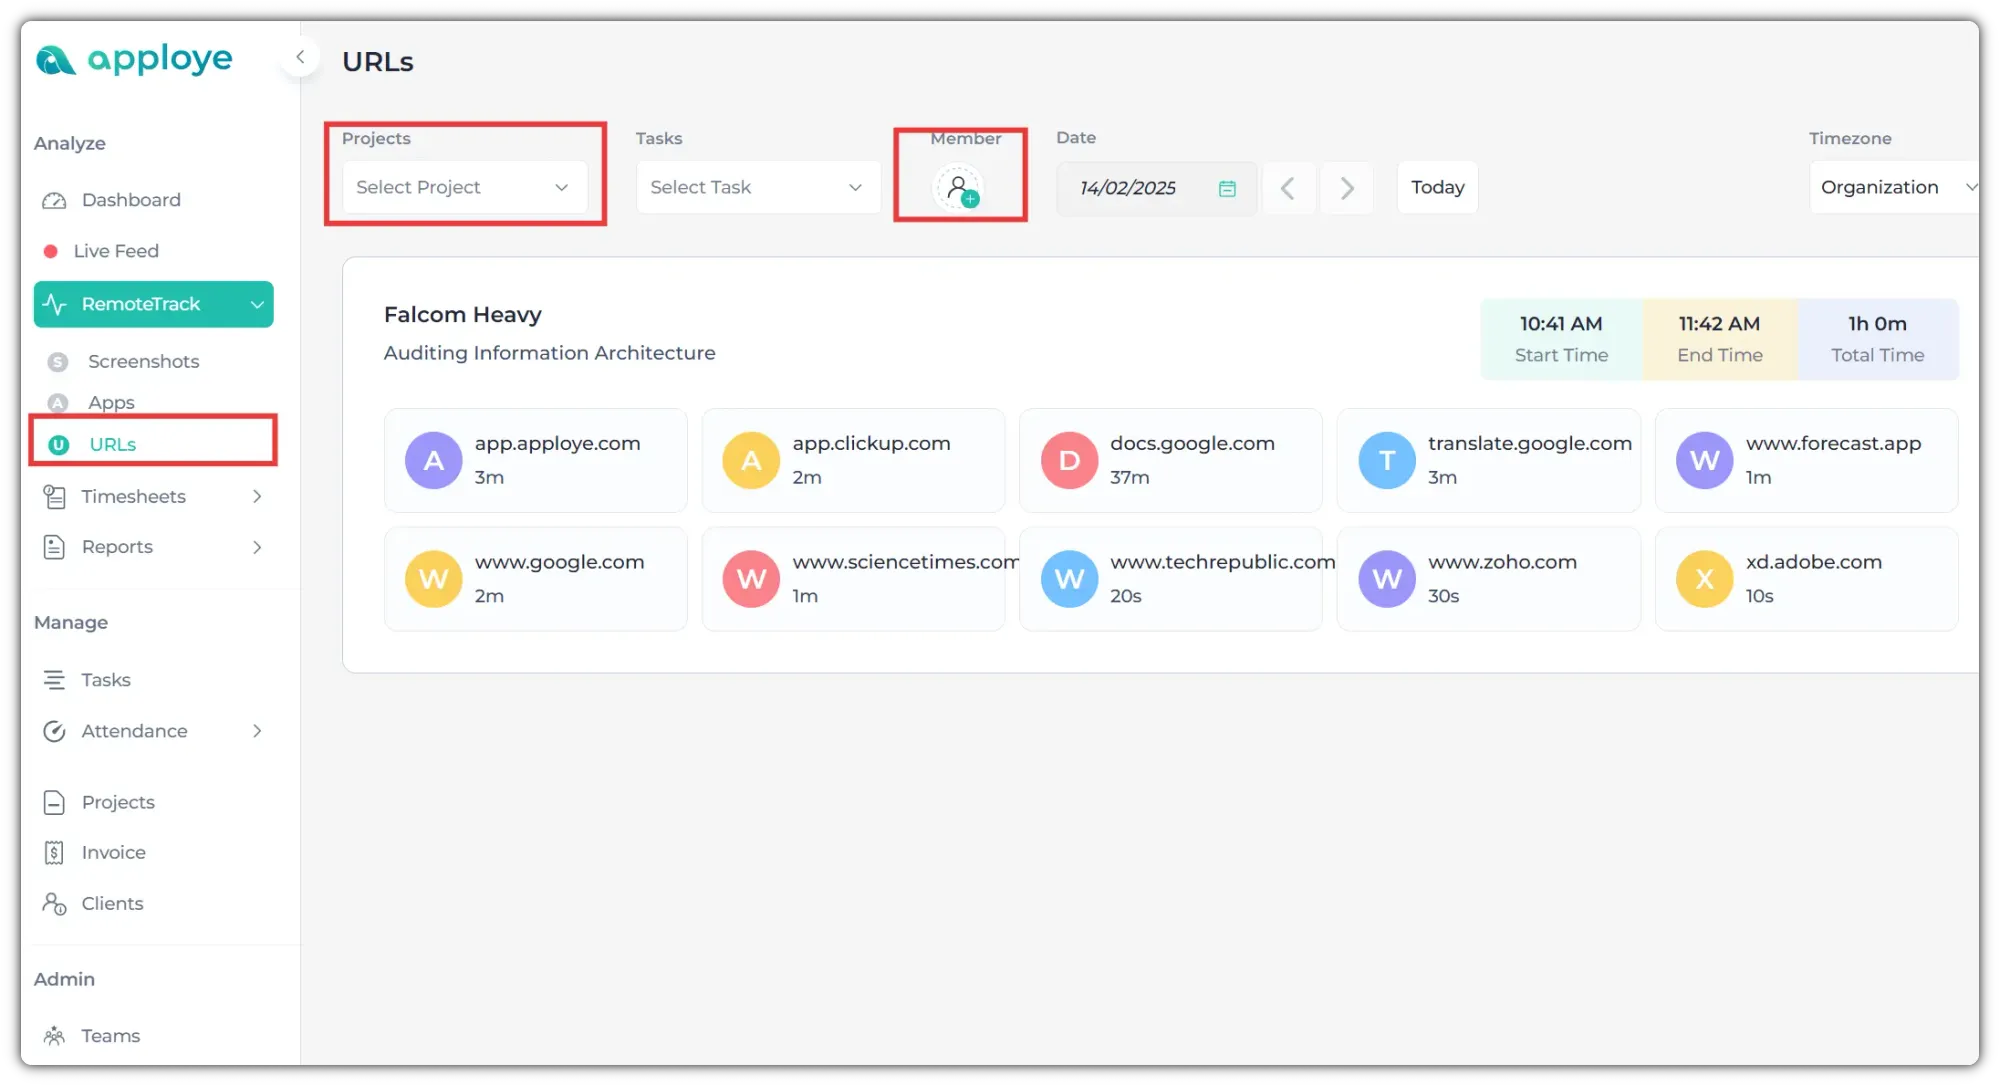Open the Select Task dropdown
This screenshot has height=1086, width=2000.
[757, 188]
